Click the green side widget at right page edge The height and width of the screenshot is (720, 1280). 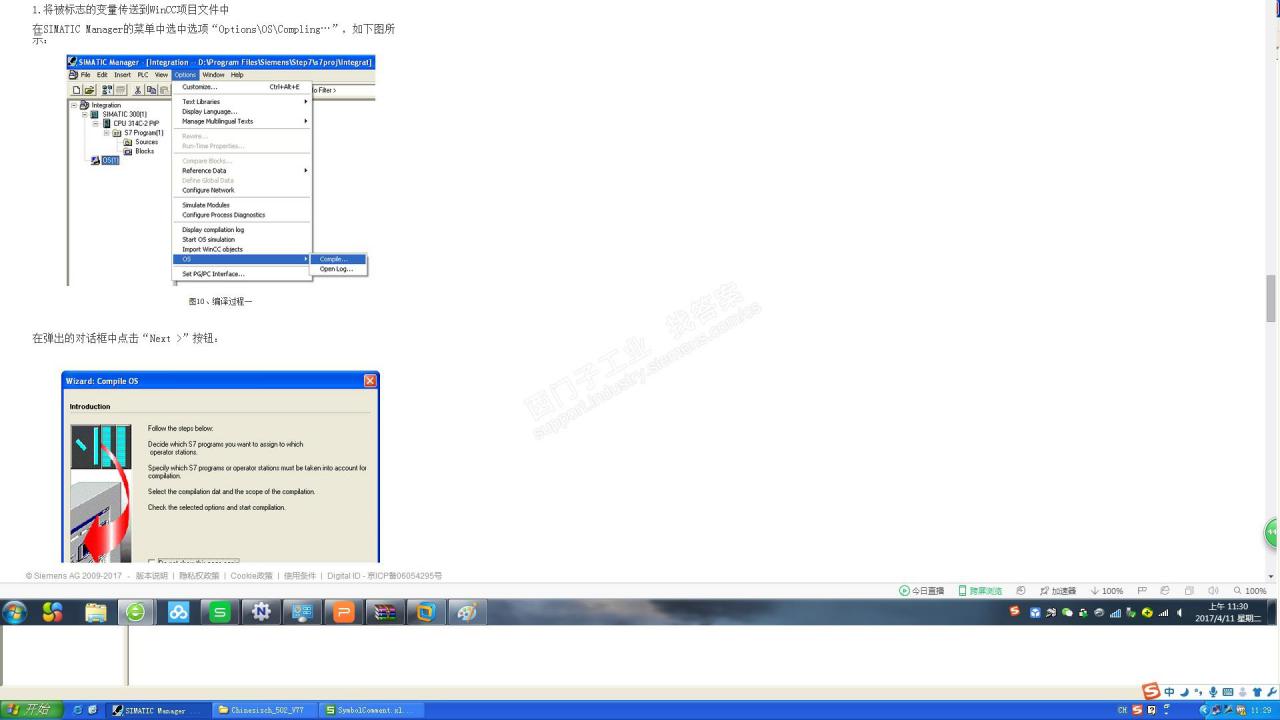[1272, 533]
